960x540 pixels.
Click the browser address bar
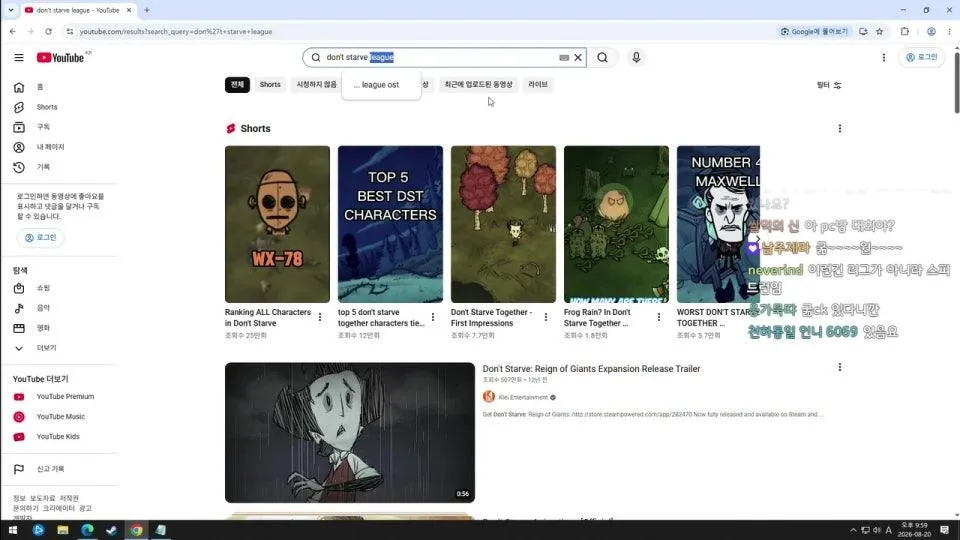point(422,32)
